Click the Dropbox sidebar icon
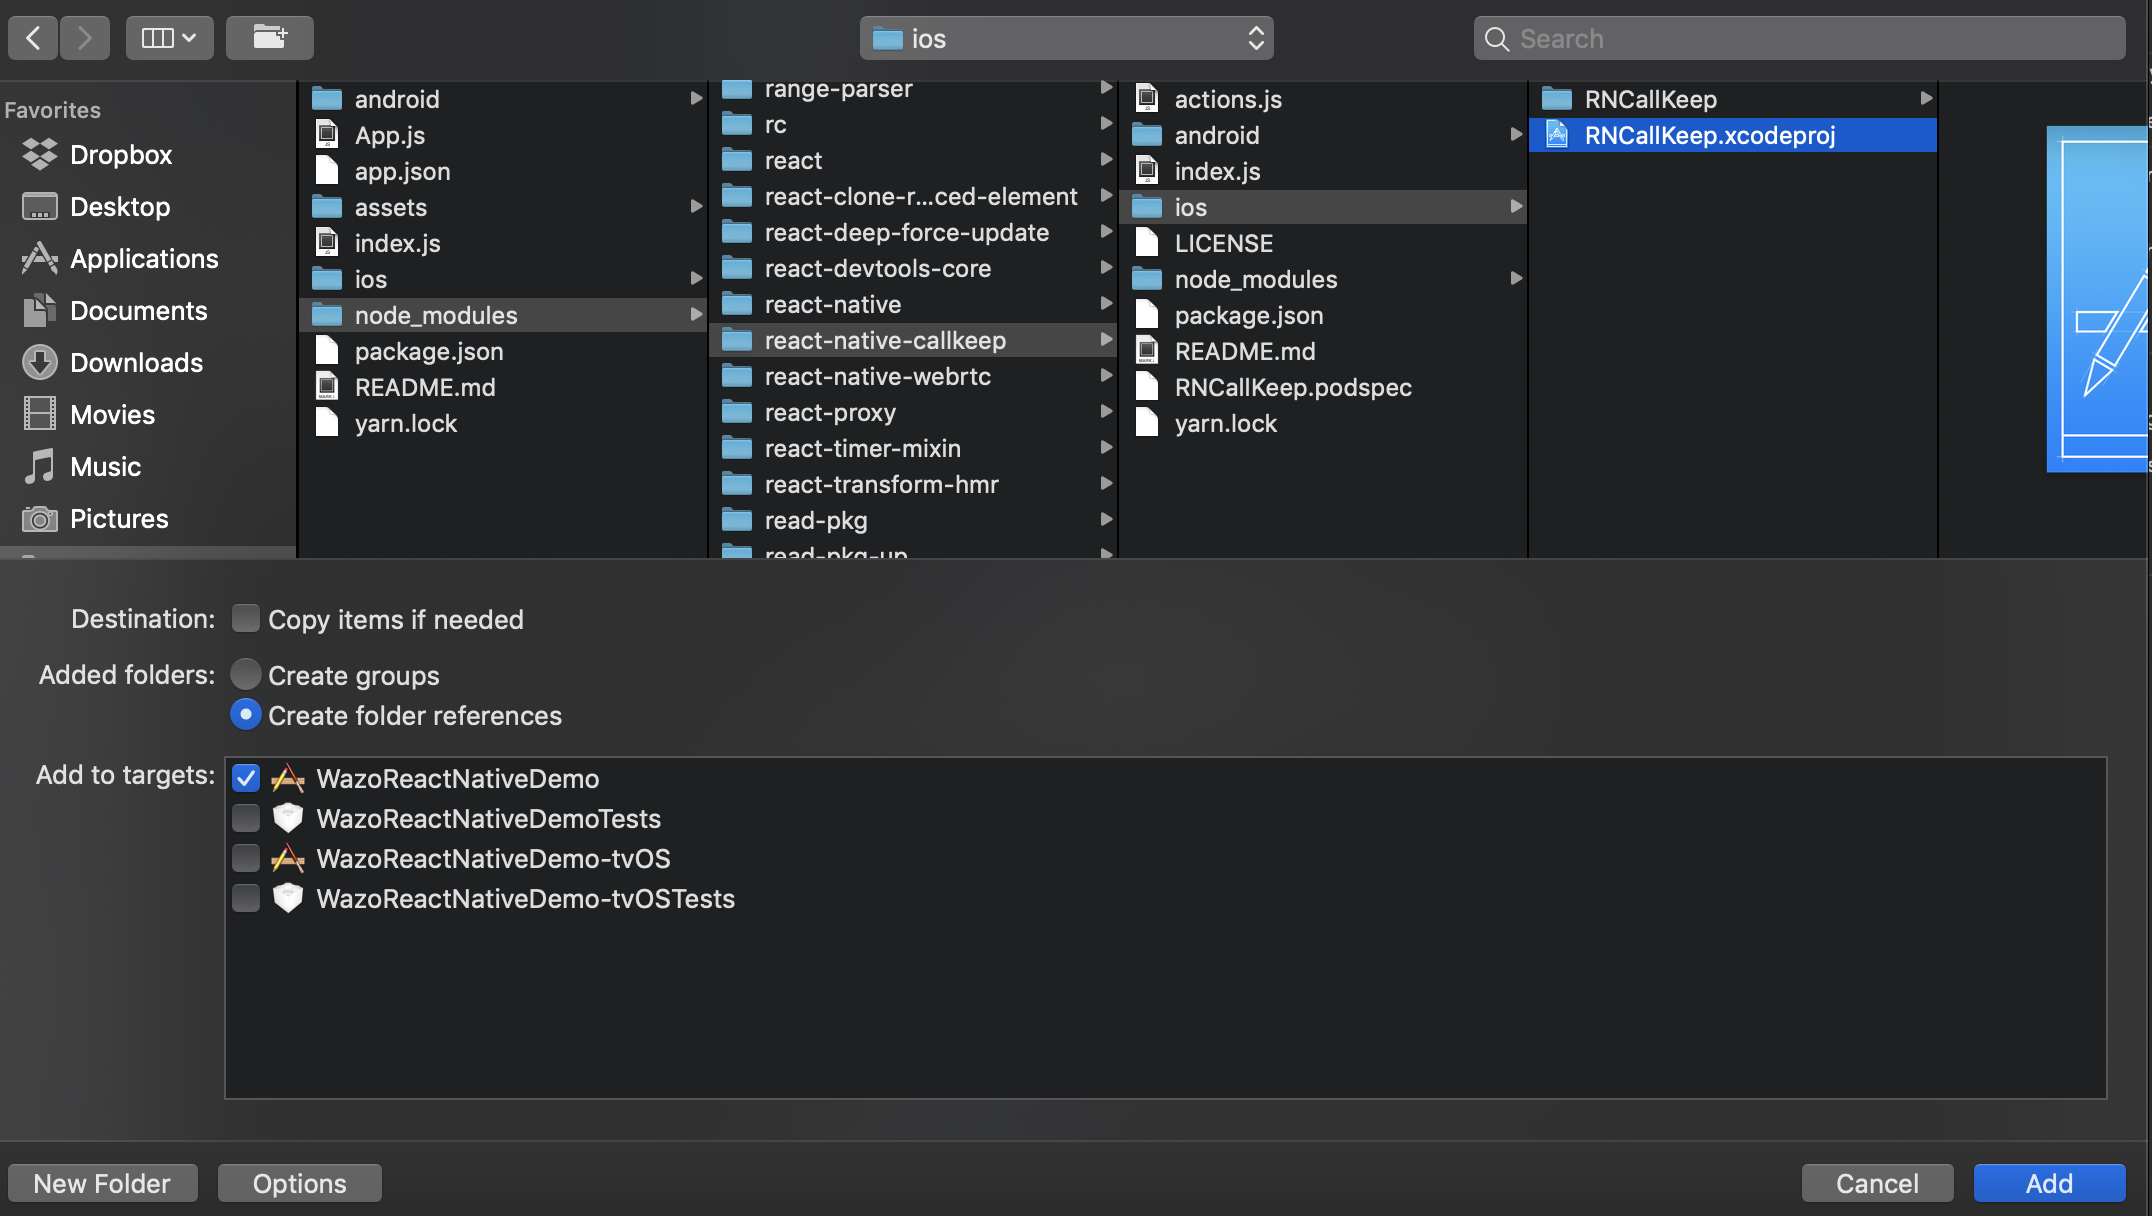Screen dimensions: 2152x1216 (x=37, y=154)
